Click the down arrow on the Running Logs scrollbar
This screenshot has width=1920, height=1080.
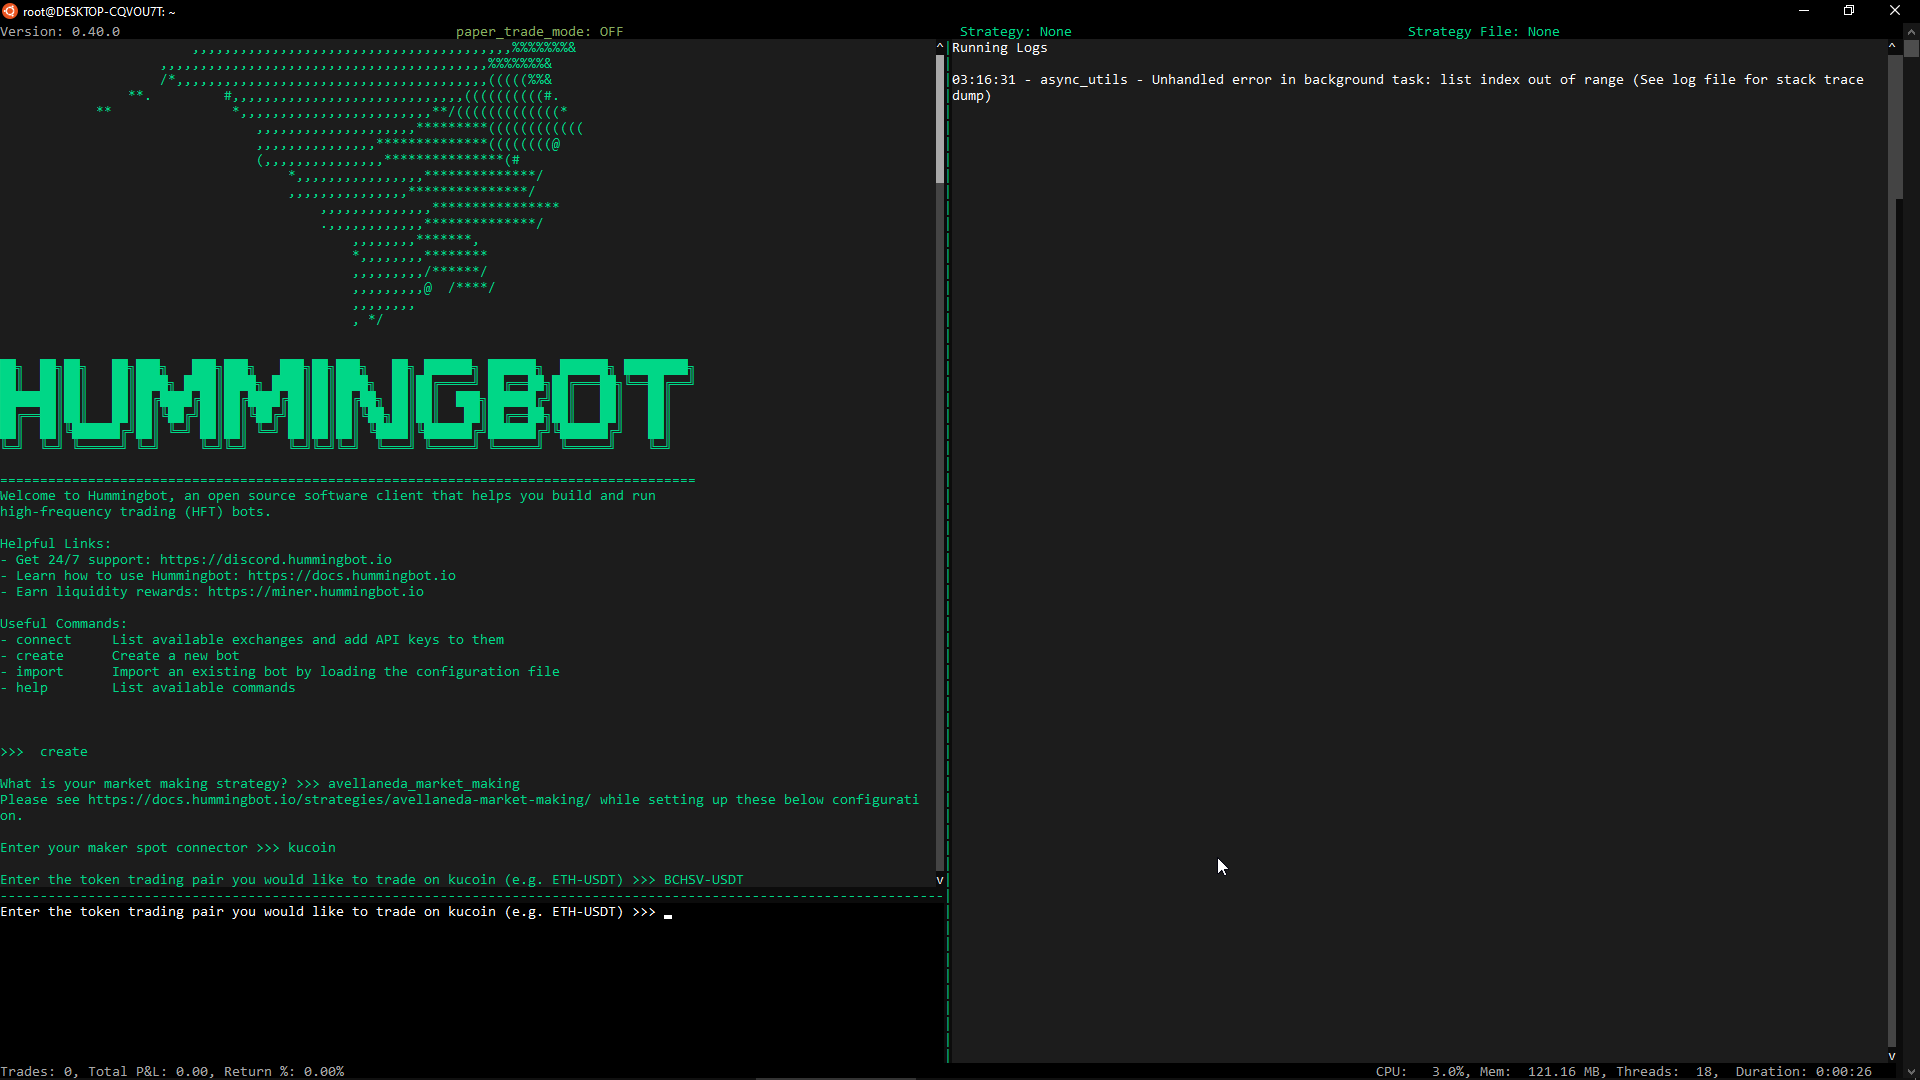1891,1056
